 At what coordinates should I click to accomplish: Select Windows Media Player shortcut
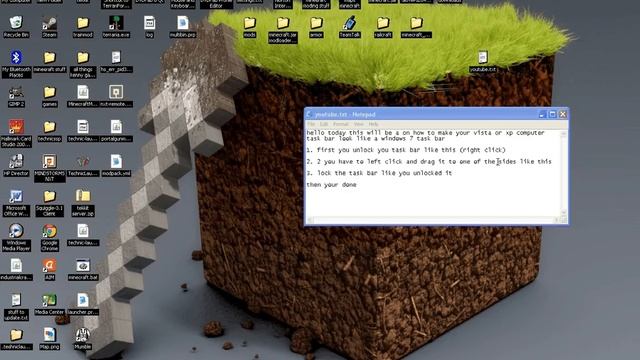click(16, 238)
